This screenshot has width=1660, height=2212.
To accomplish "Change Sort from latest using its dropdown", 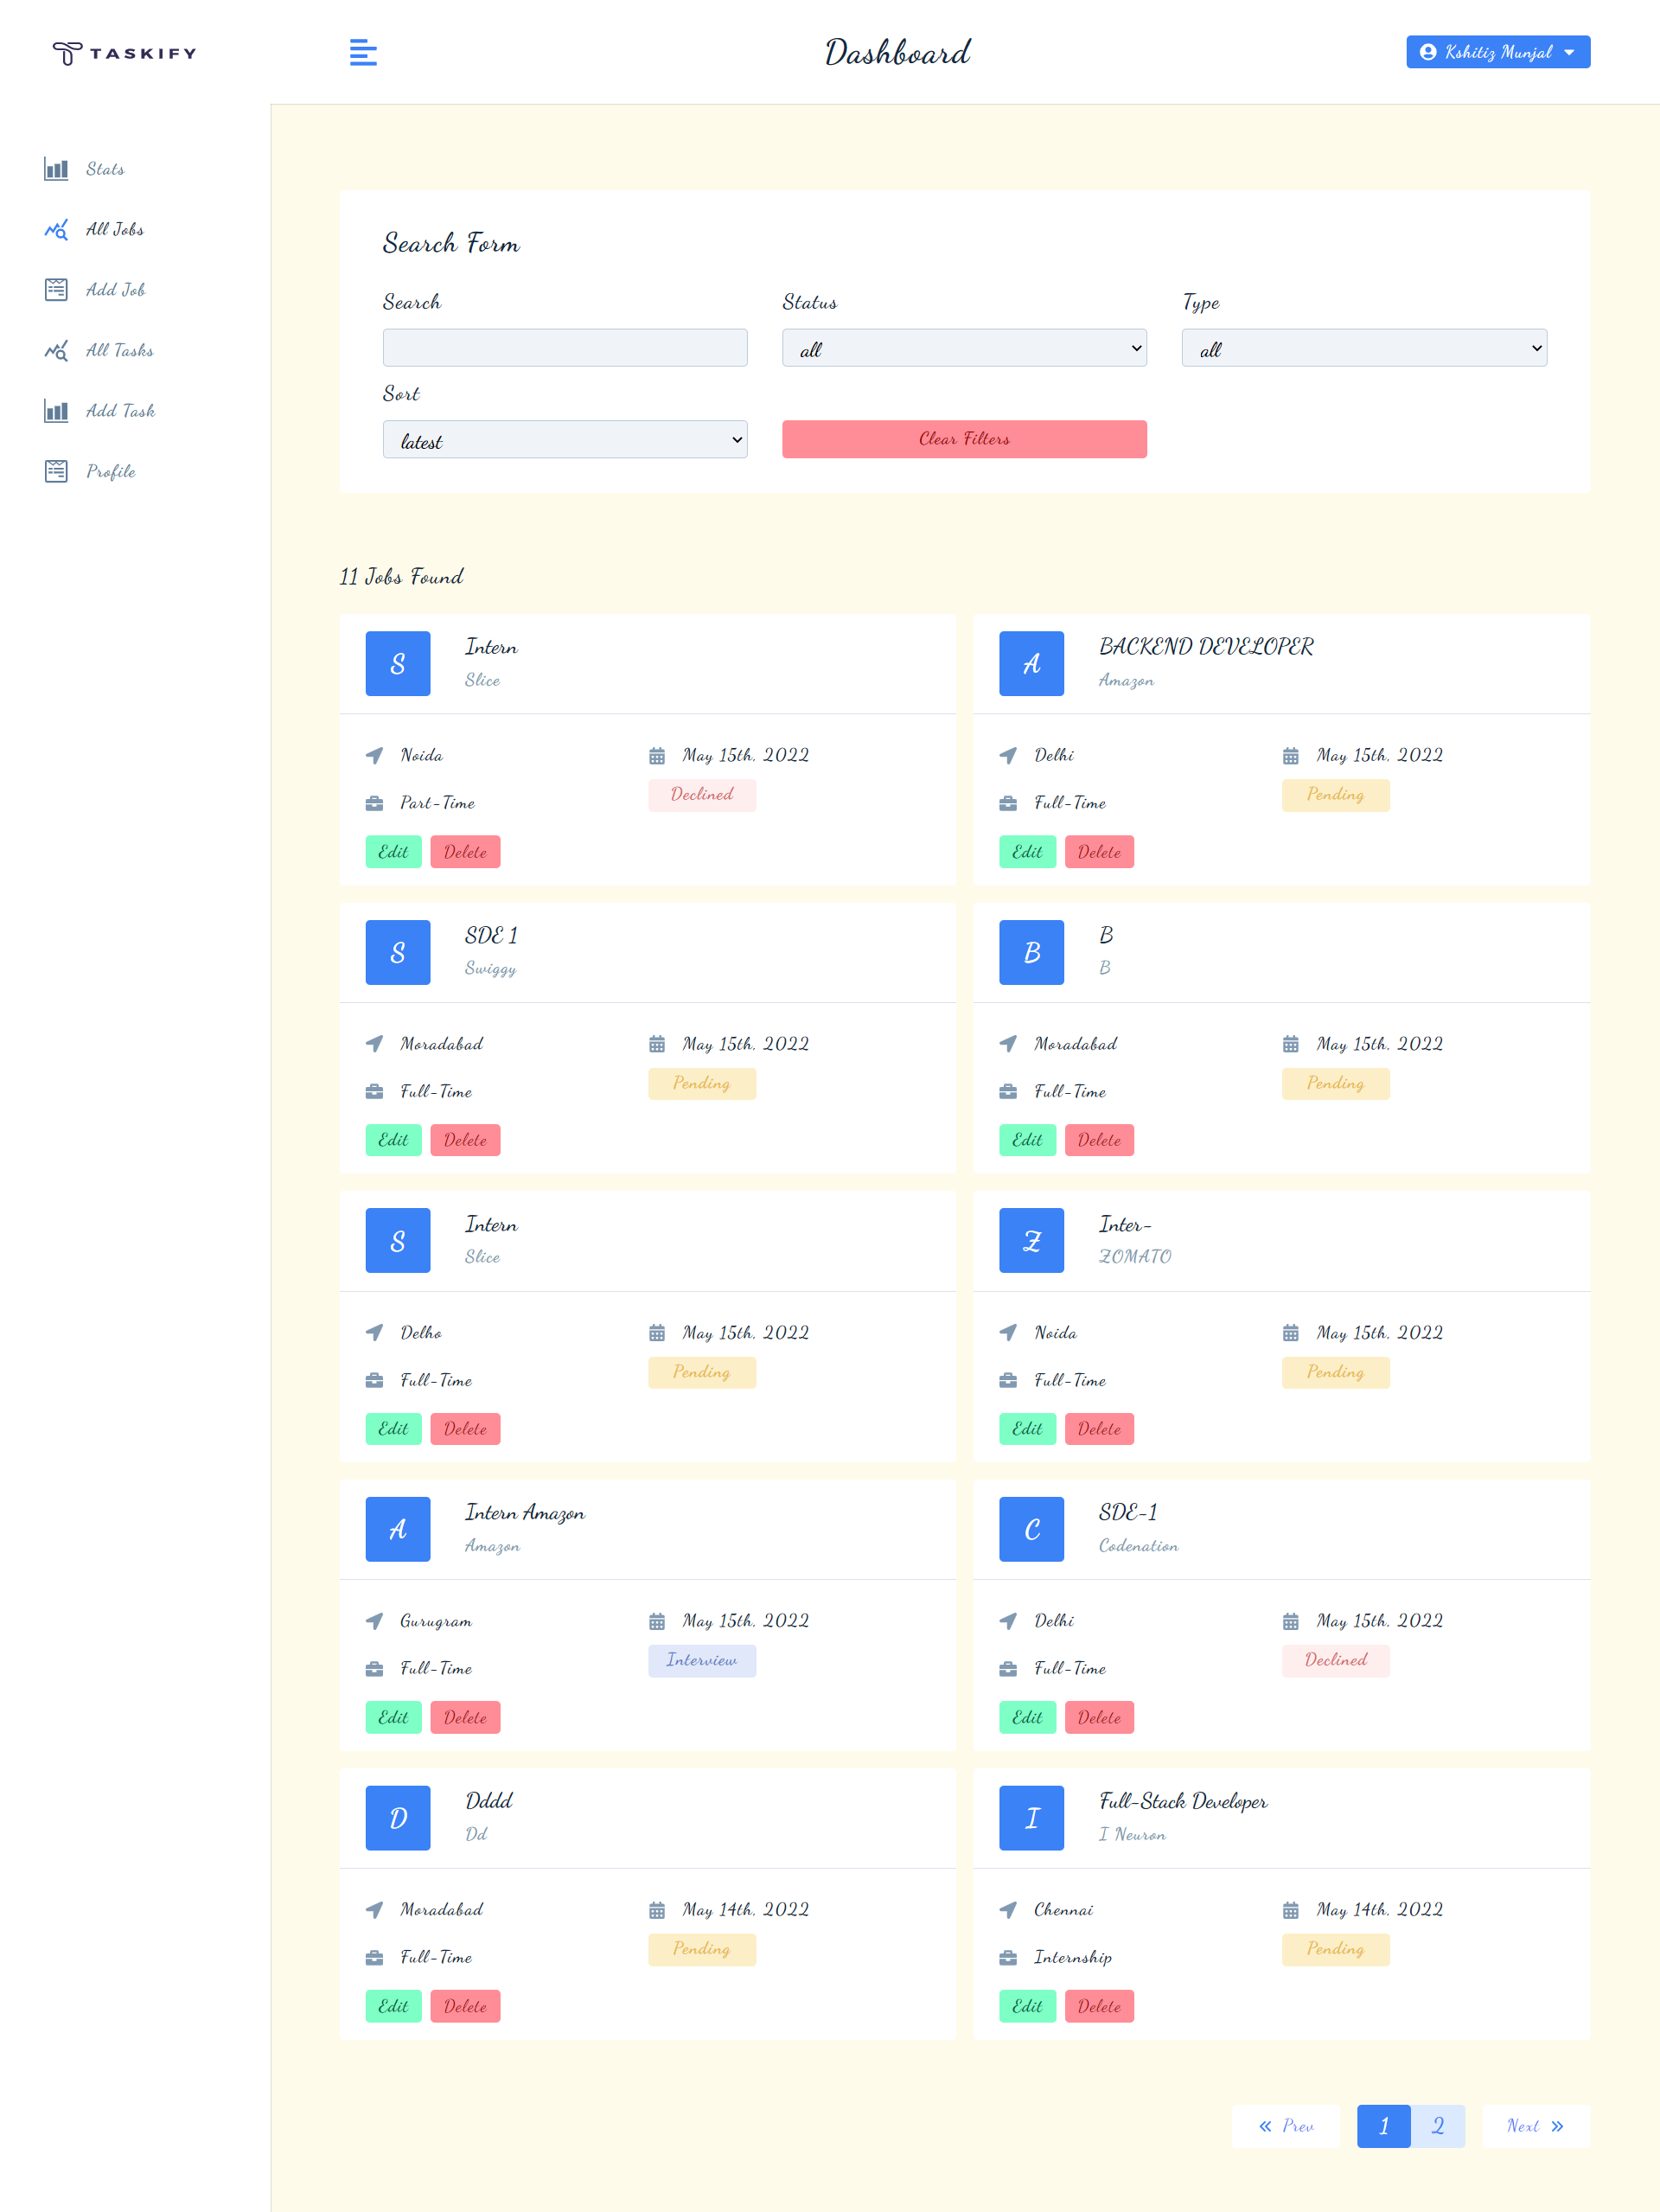I will pos(564,439).
